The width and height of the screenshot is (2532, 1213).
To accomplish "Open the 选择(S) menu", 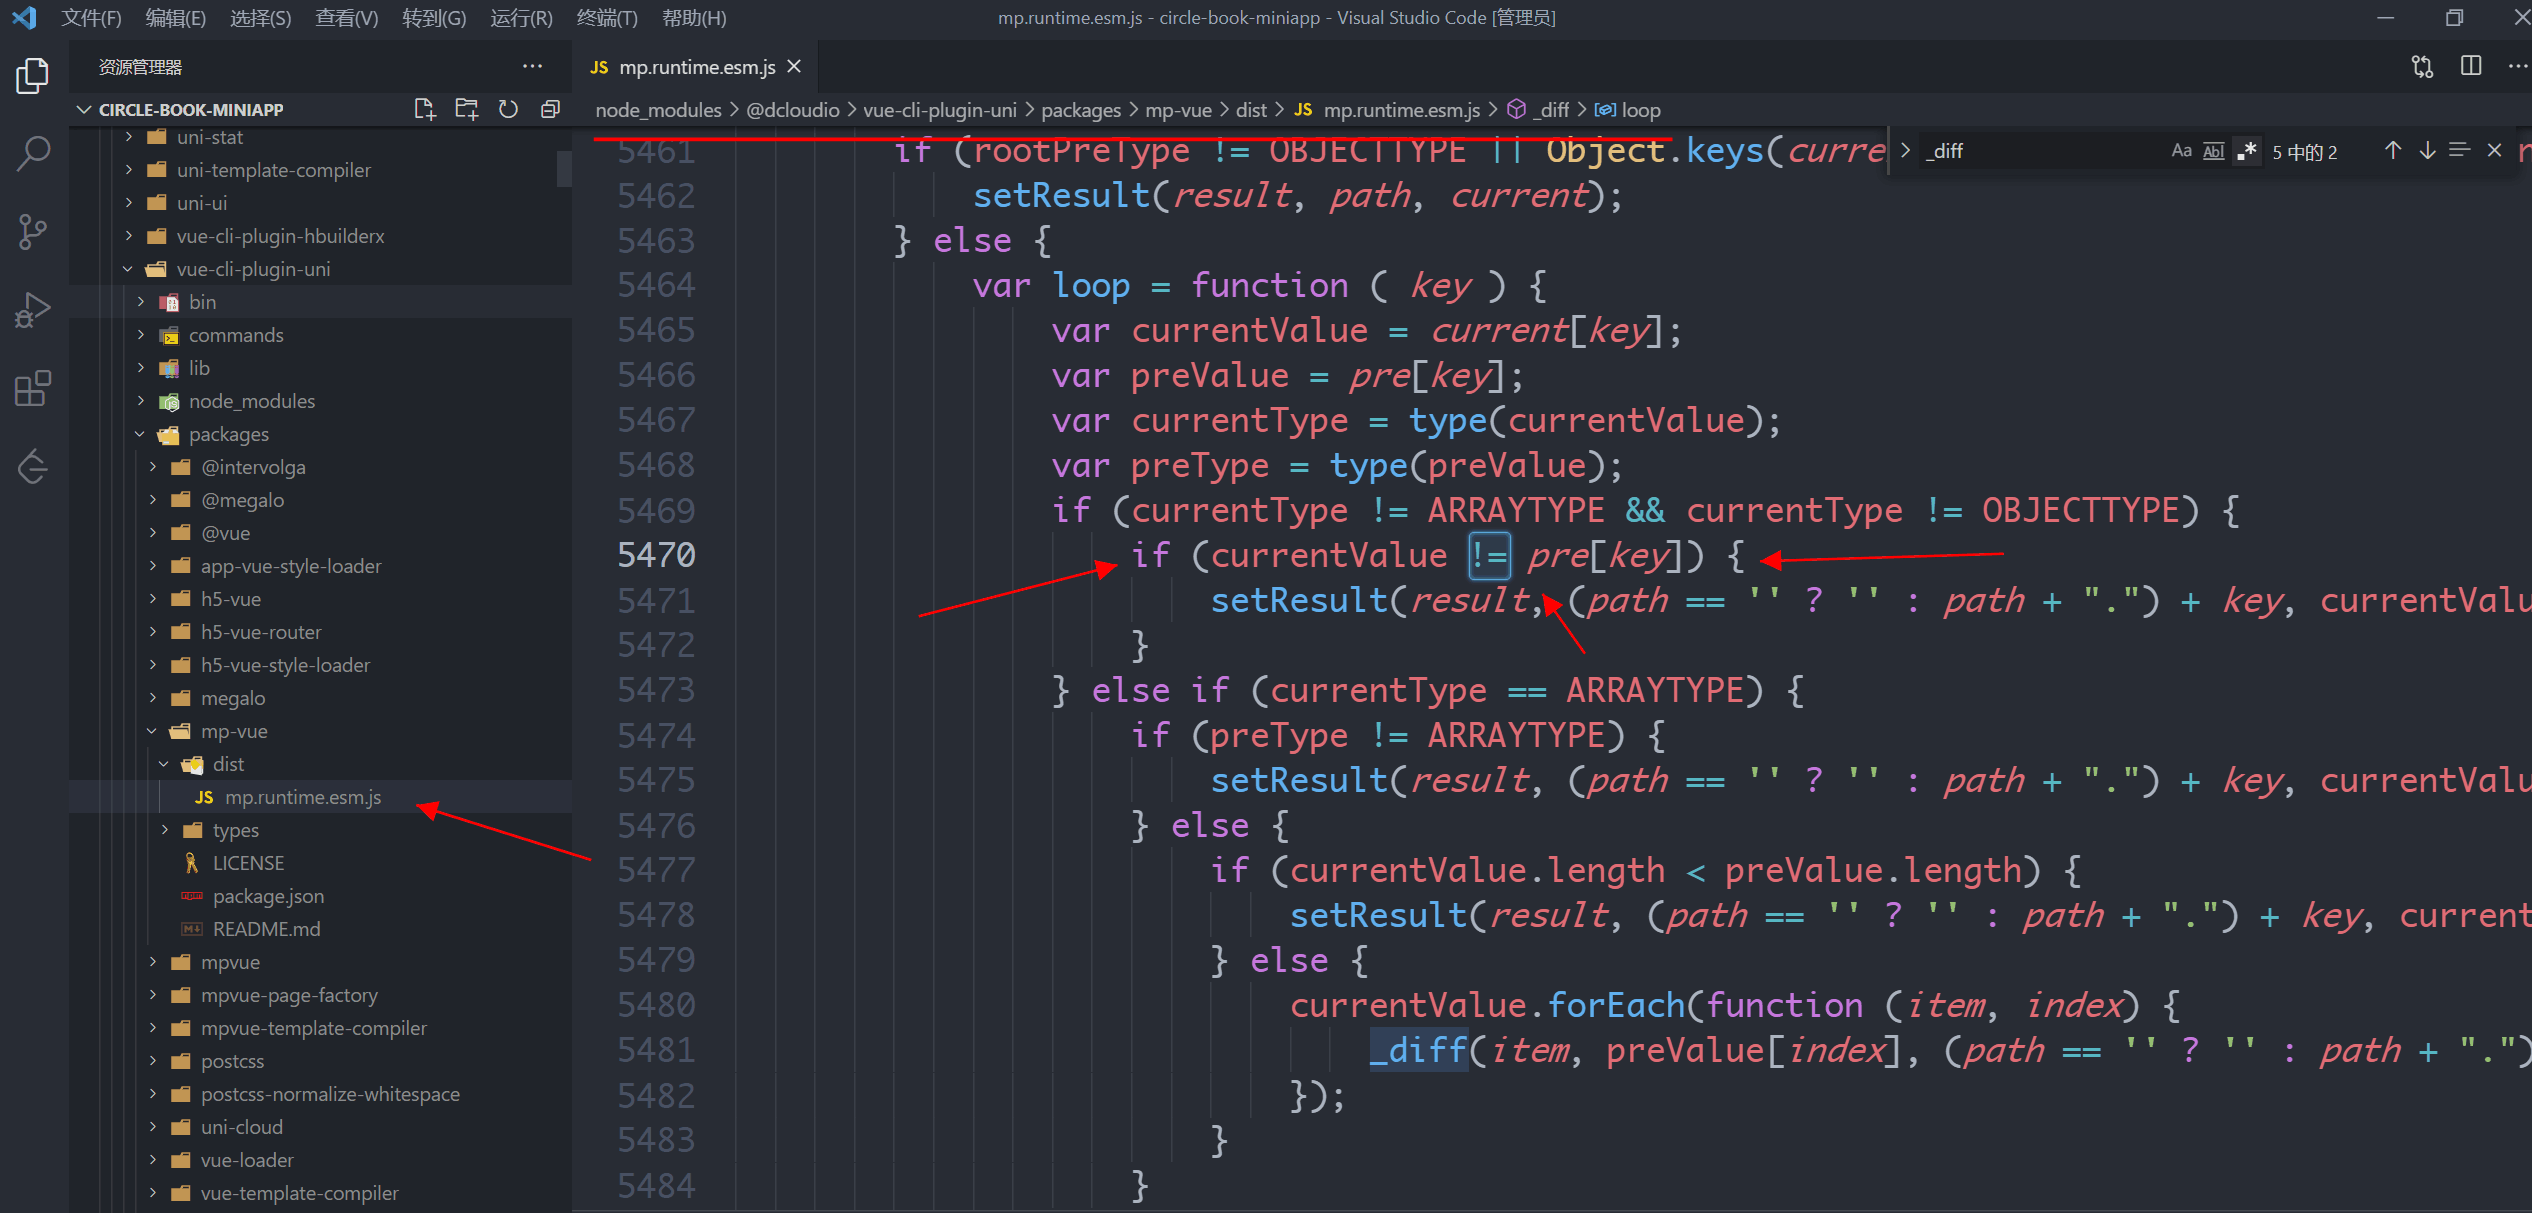I will pyautogui.click(x=260, y=18).
